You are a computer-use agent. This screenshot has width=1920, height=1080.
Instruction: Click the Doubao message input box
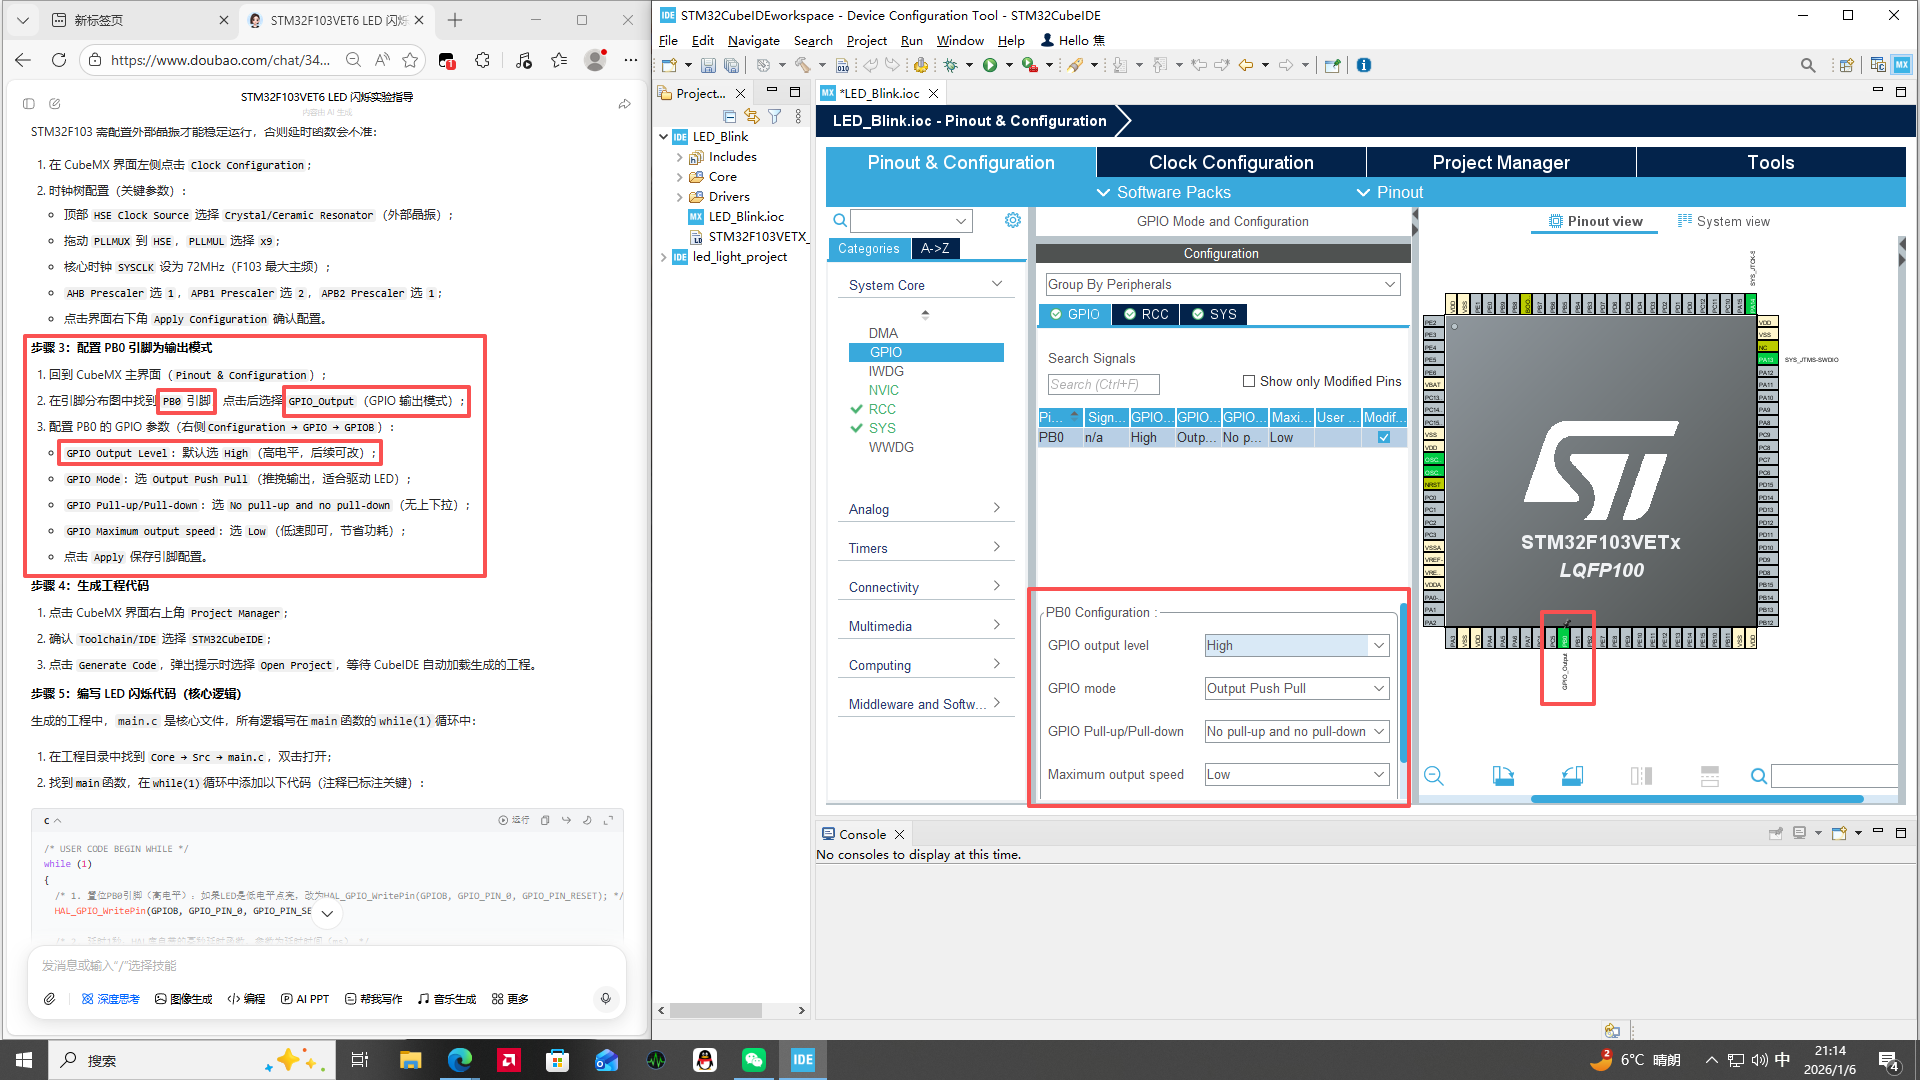point(326,966)
